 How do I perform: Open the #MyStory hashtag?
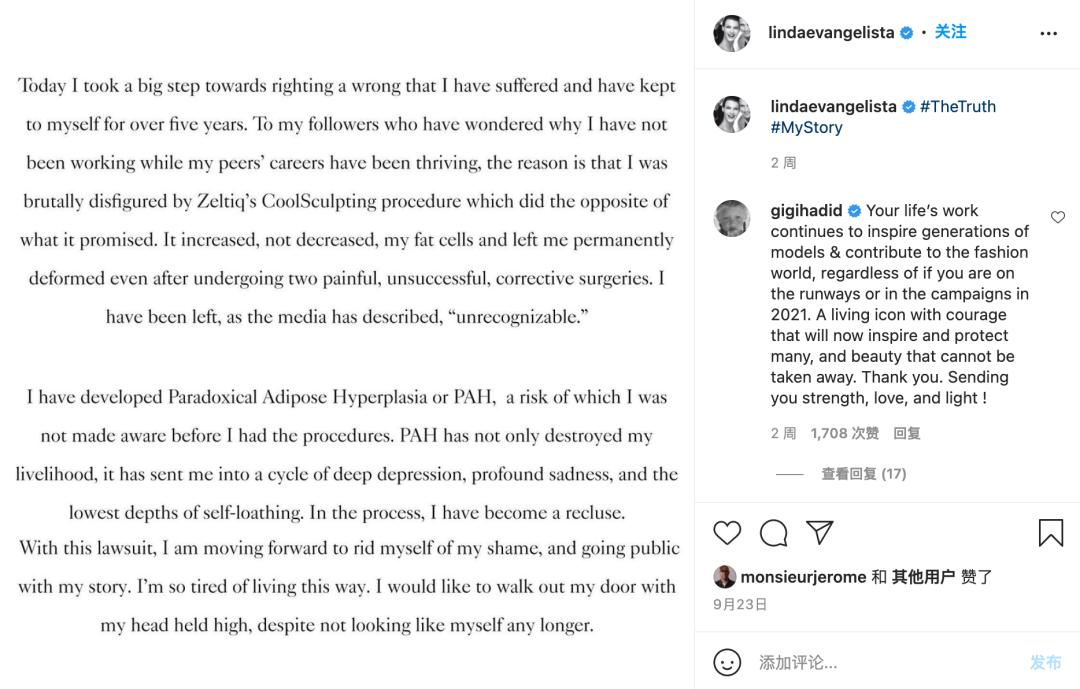(806, 127)
